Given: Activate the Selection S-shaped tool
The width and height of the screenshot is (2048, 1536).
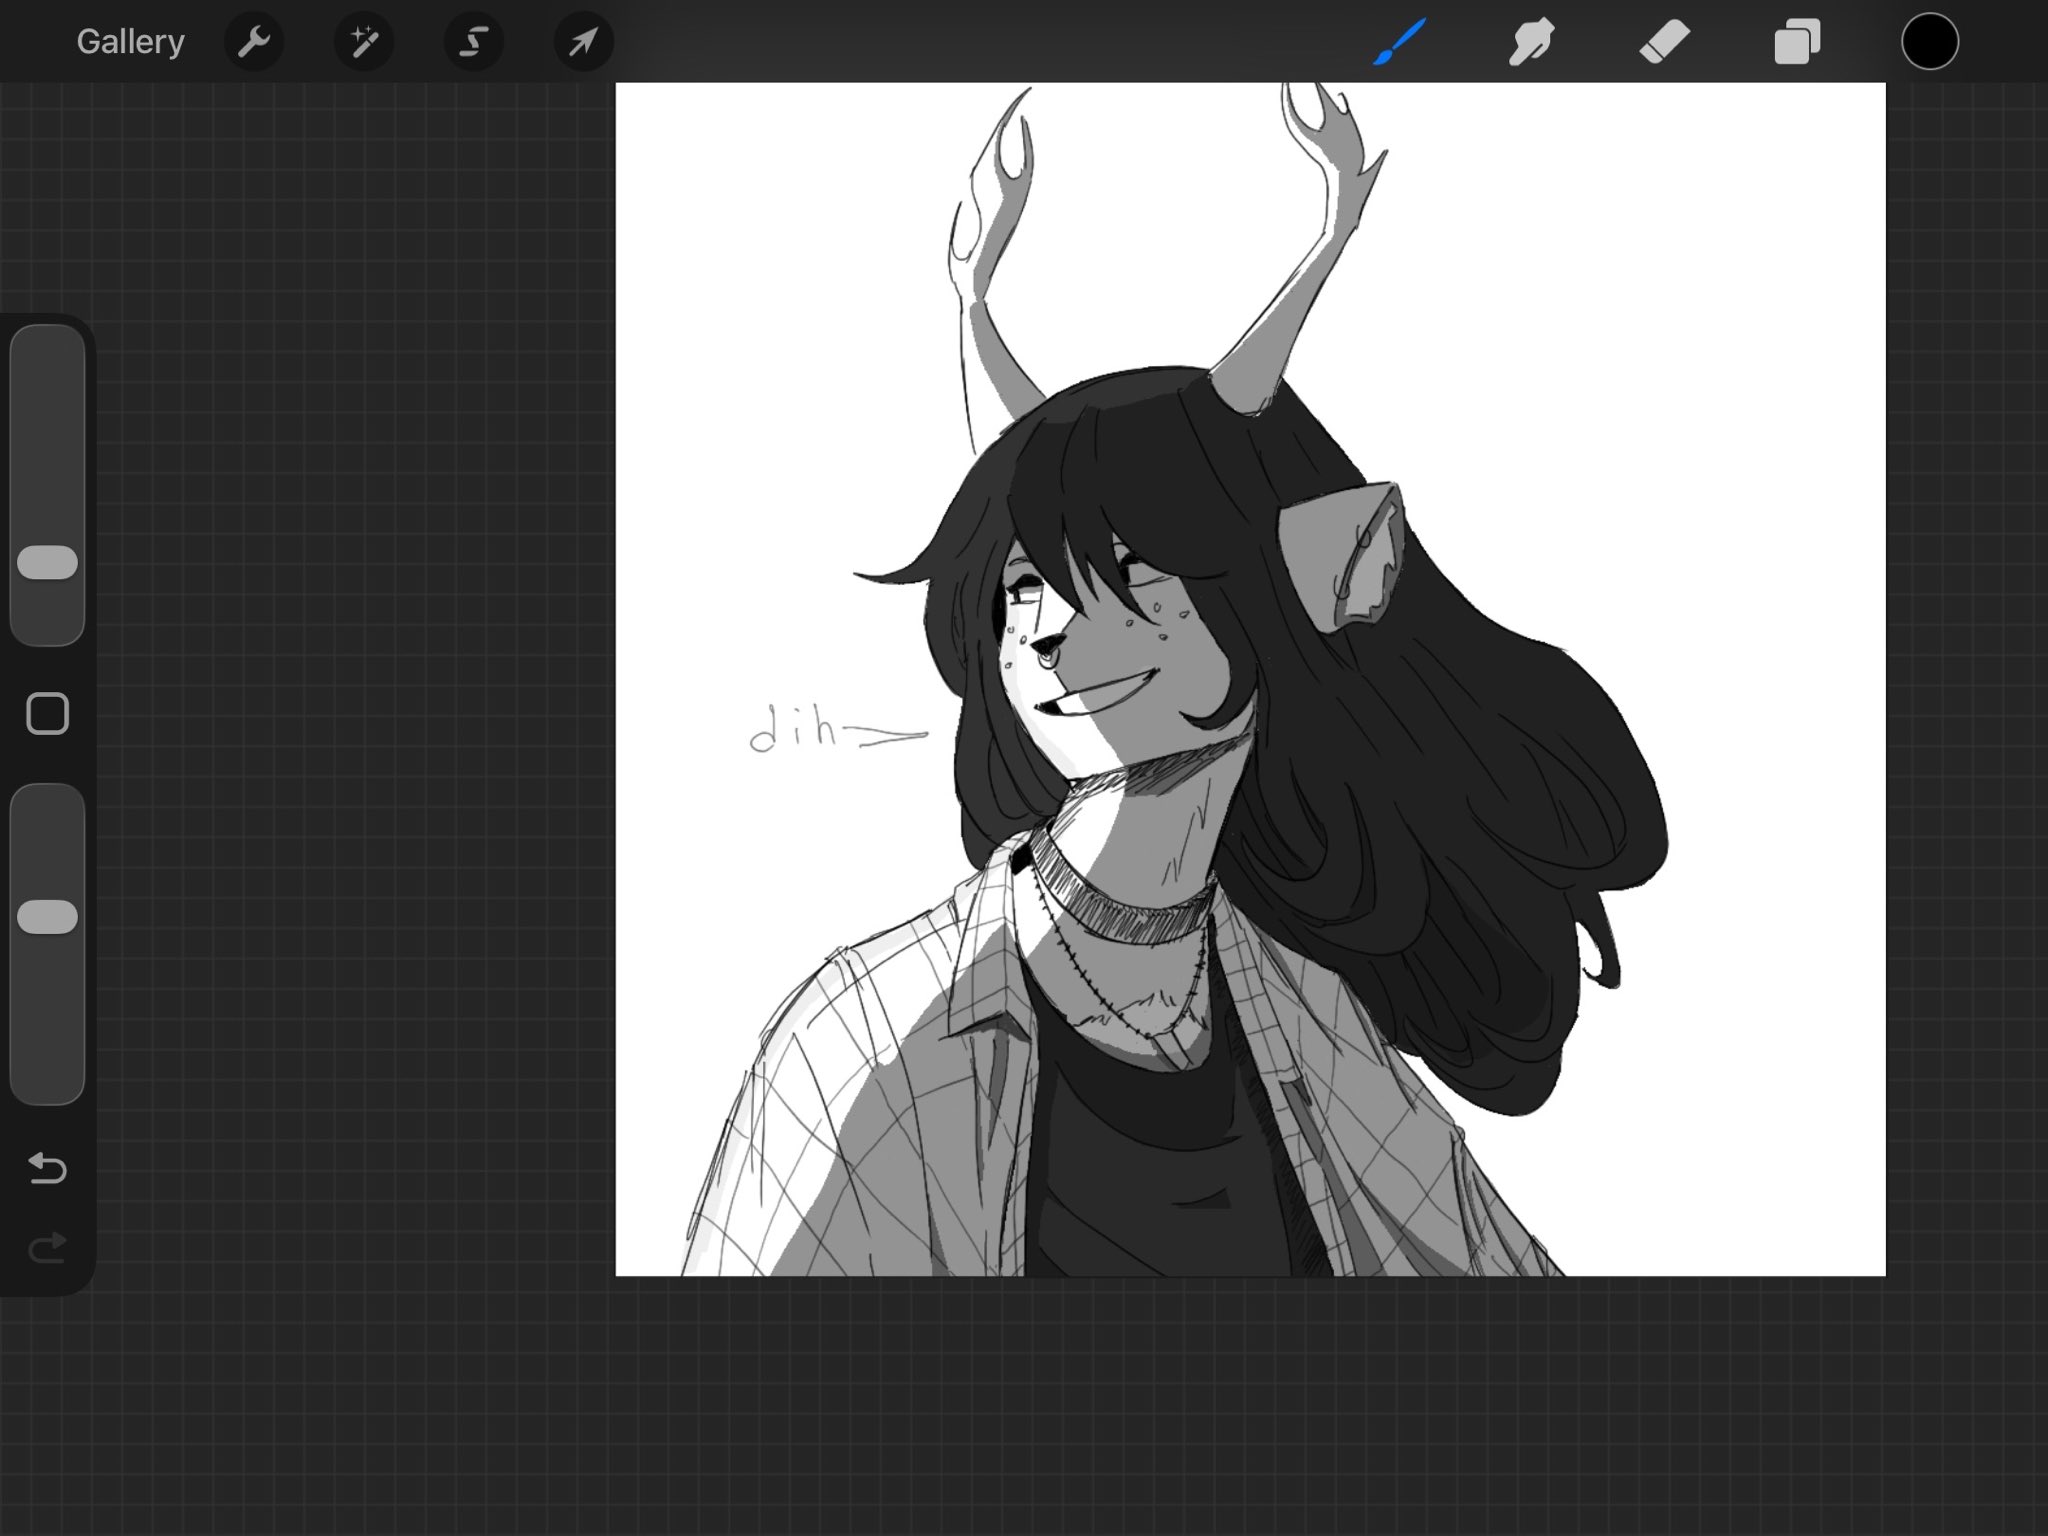Looking at the screenshot, I should pyautogui.click(x=474, y=42).
